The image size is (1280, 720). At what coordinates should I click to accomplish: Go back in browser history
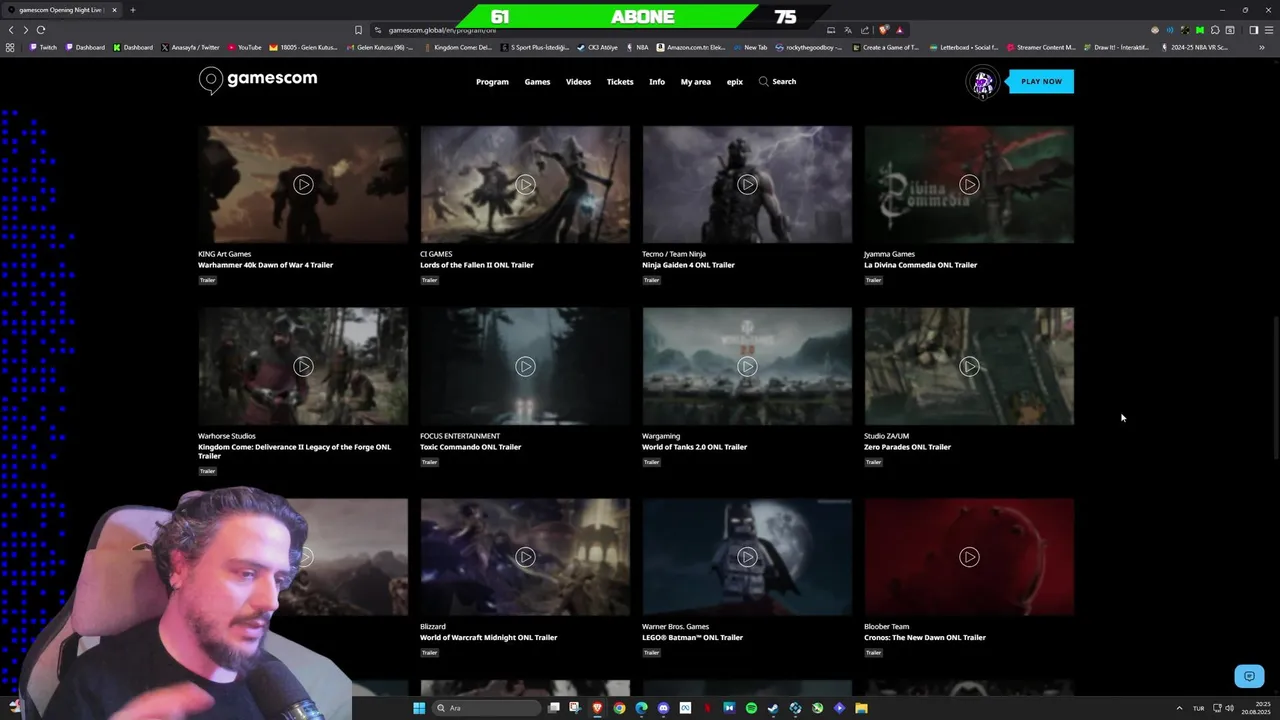pyautogui.click(x=11, y=30)
